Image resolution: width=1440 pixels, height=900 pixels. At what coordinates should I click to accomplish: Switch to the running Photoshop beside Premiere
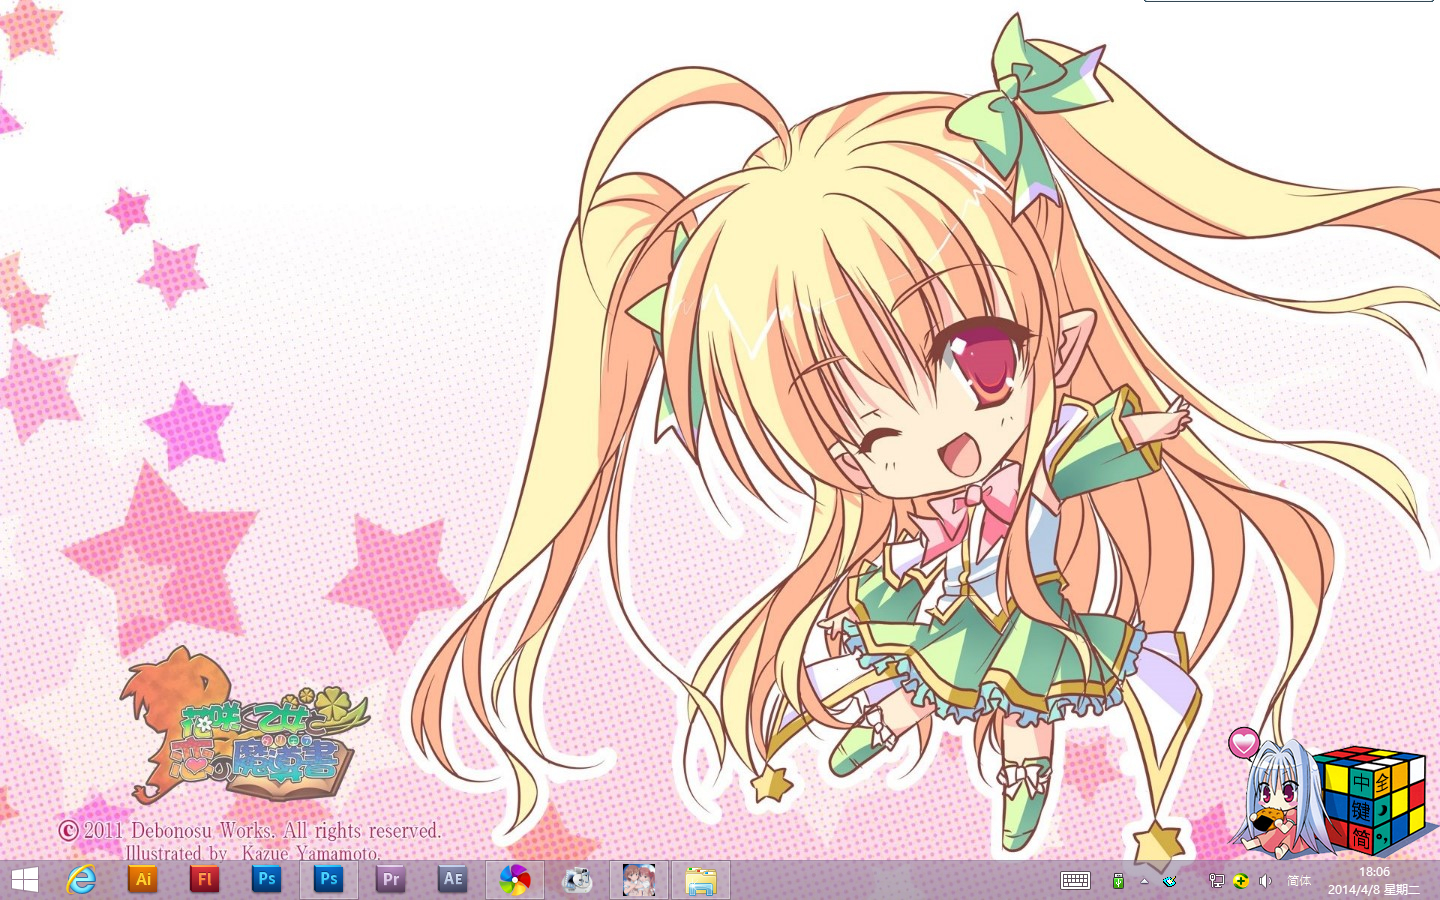[329, 880]
